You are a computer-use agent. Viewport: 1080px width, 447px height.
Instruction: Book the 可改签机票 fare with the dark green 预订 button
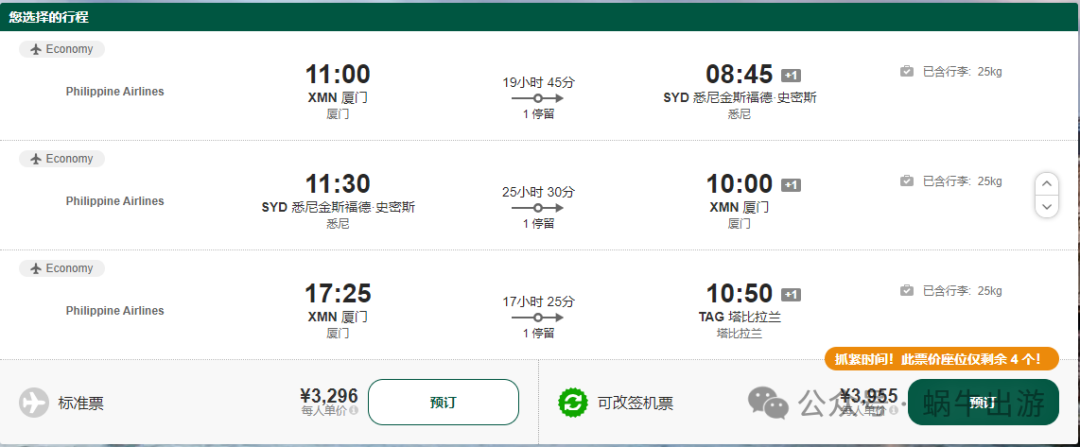[983, 402]
